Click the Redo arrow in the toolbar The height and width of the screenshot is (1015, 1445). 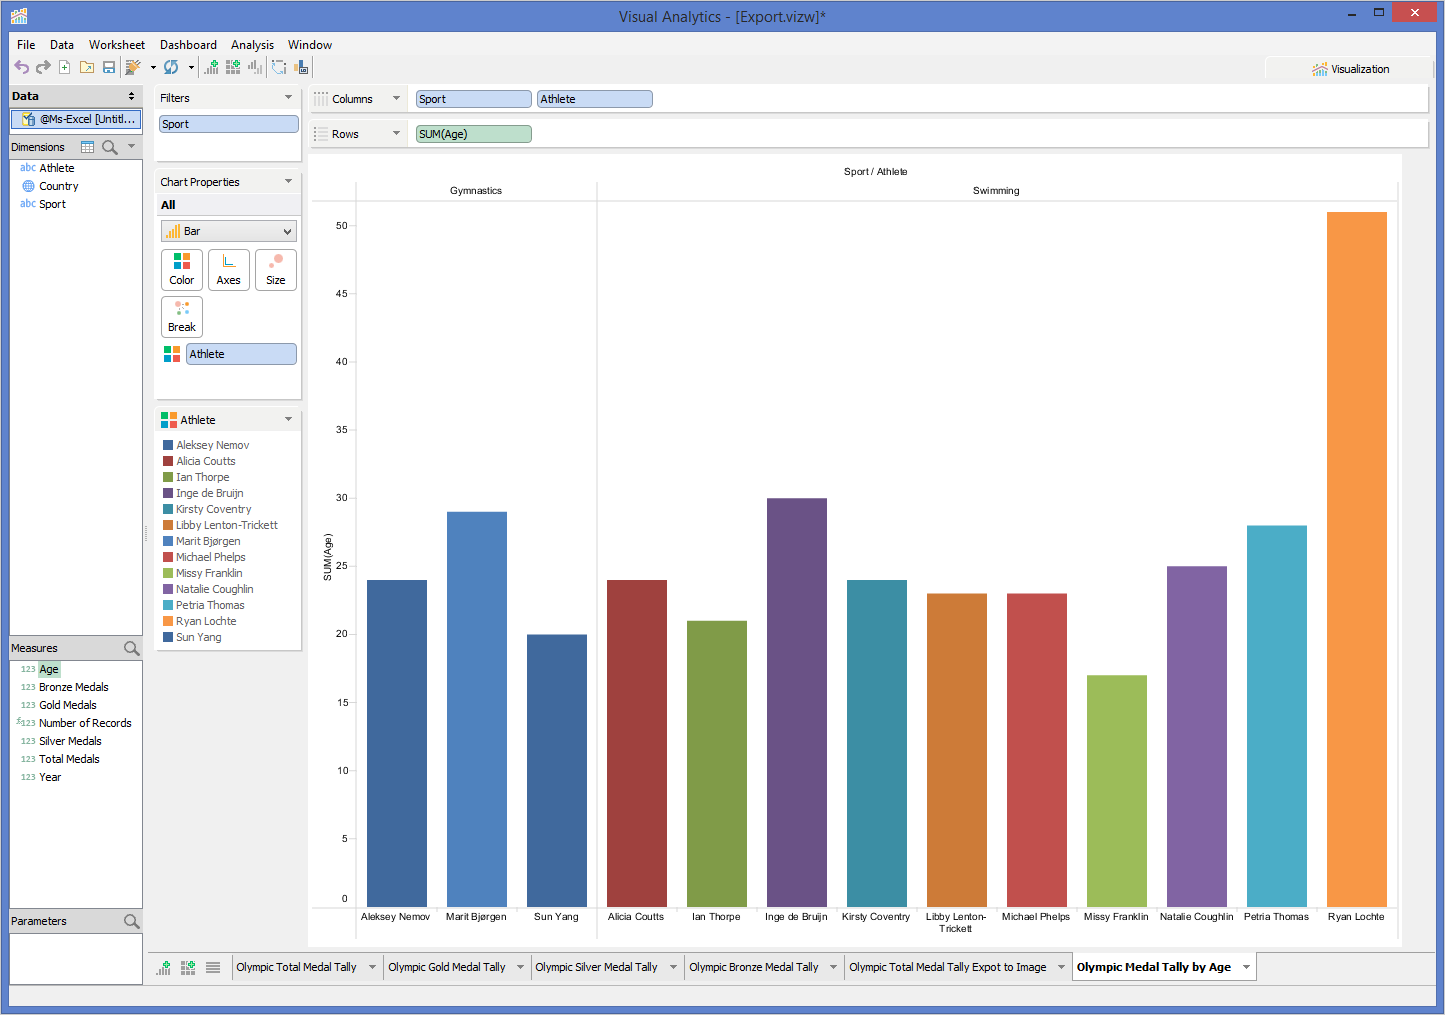coord(43,67)
